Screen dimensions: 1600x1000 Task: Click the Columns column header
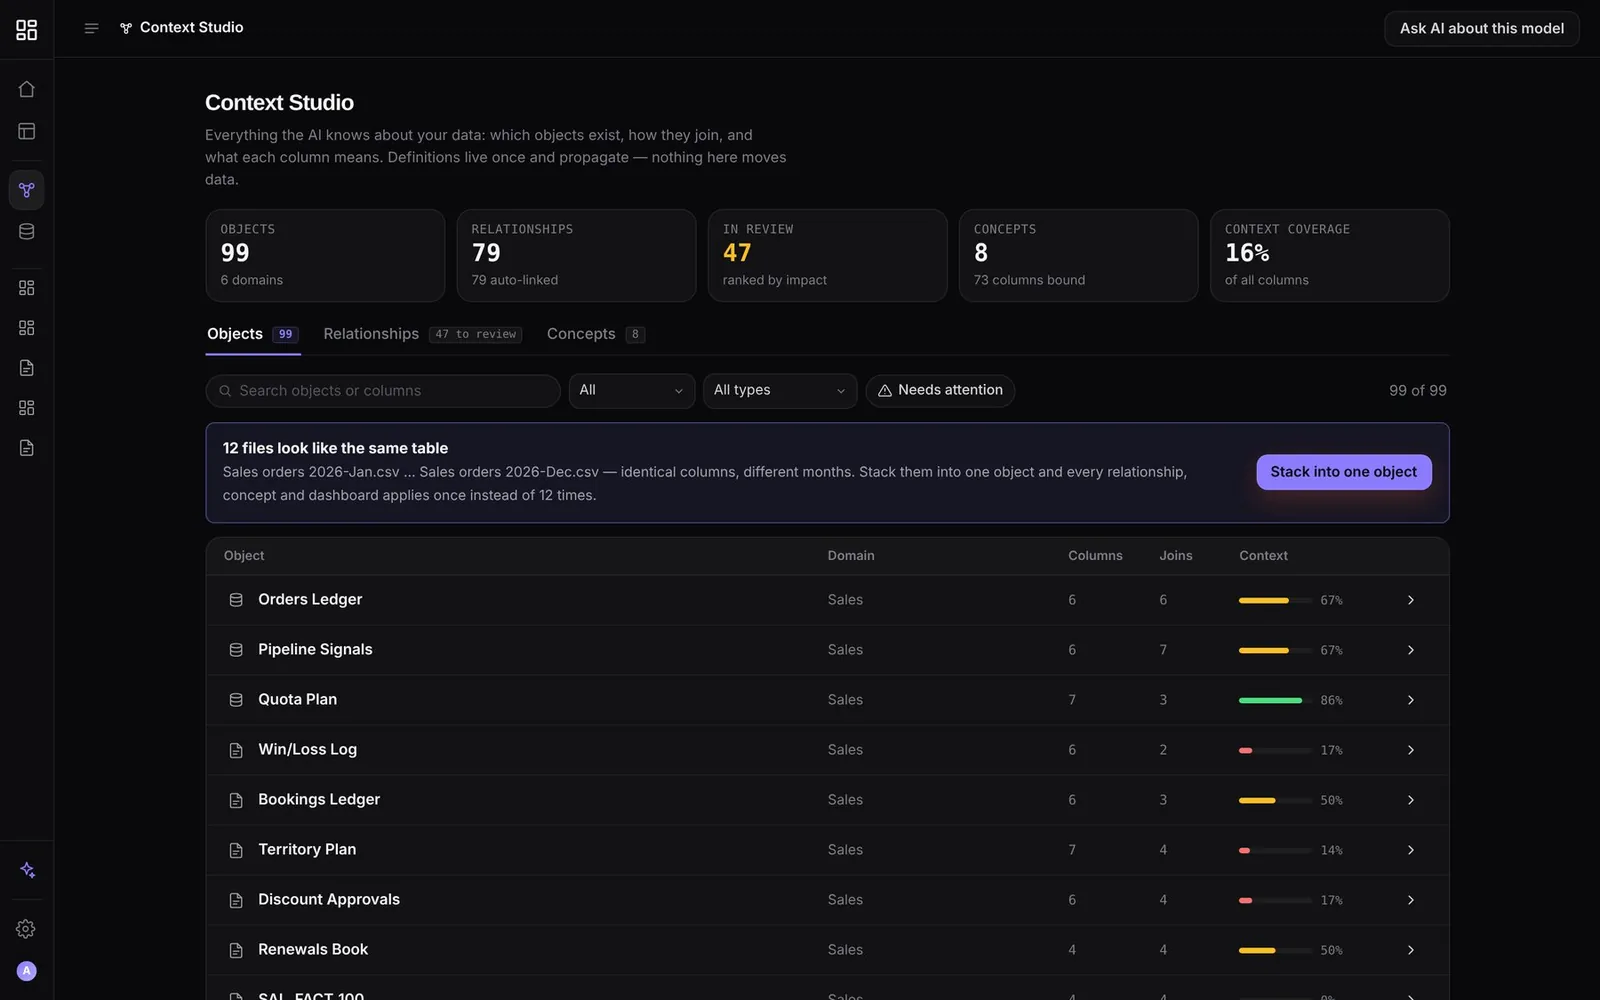[x=1095, y=556]
